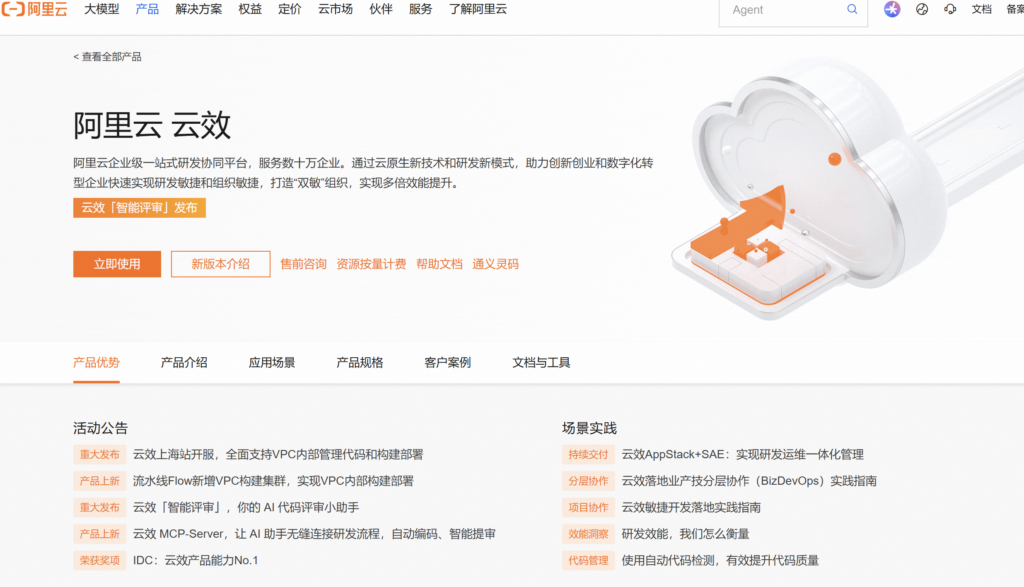Open the 定价 menu

tap(289, 9)
